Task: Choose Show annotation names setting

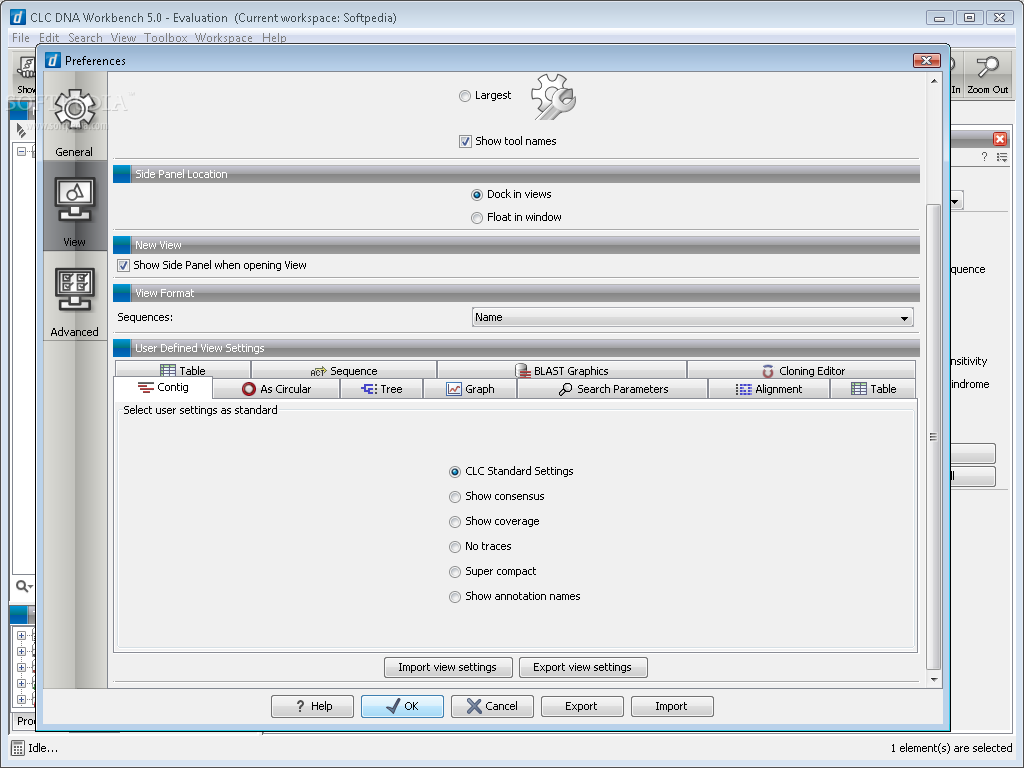Action: point(455,597)
